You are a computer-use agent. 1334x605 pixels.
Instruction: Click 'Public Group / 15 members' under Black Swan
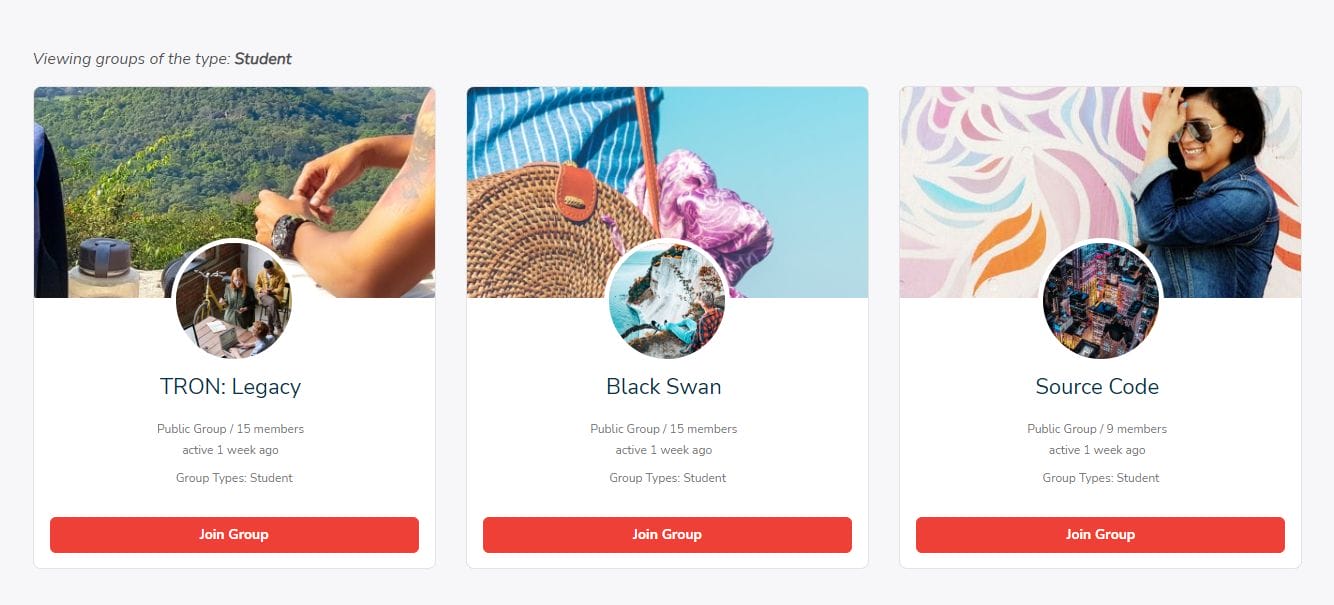click(664, 429)
